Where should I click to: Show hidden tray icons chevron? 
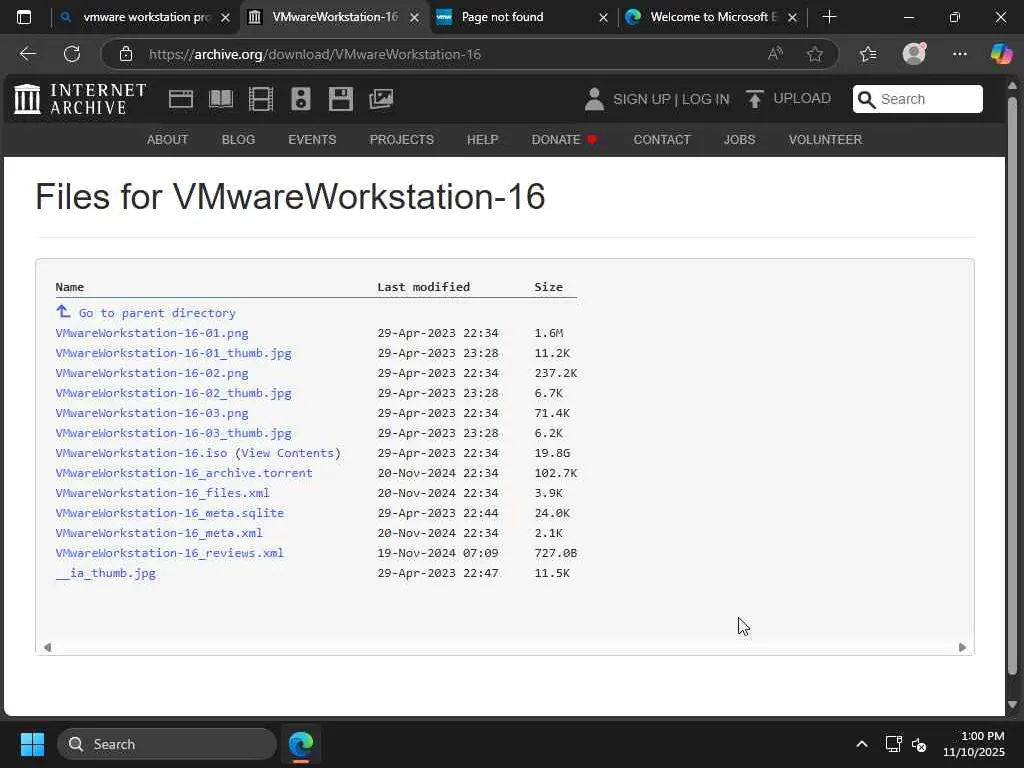click(x=862, y=744)
